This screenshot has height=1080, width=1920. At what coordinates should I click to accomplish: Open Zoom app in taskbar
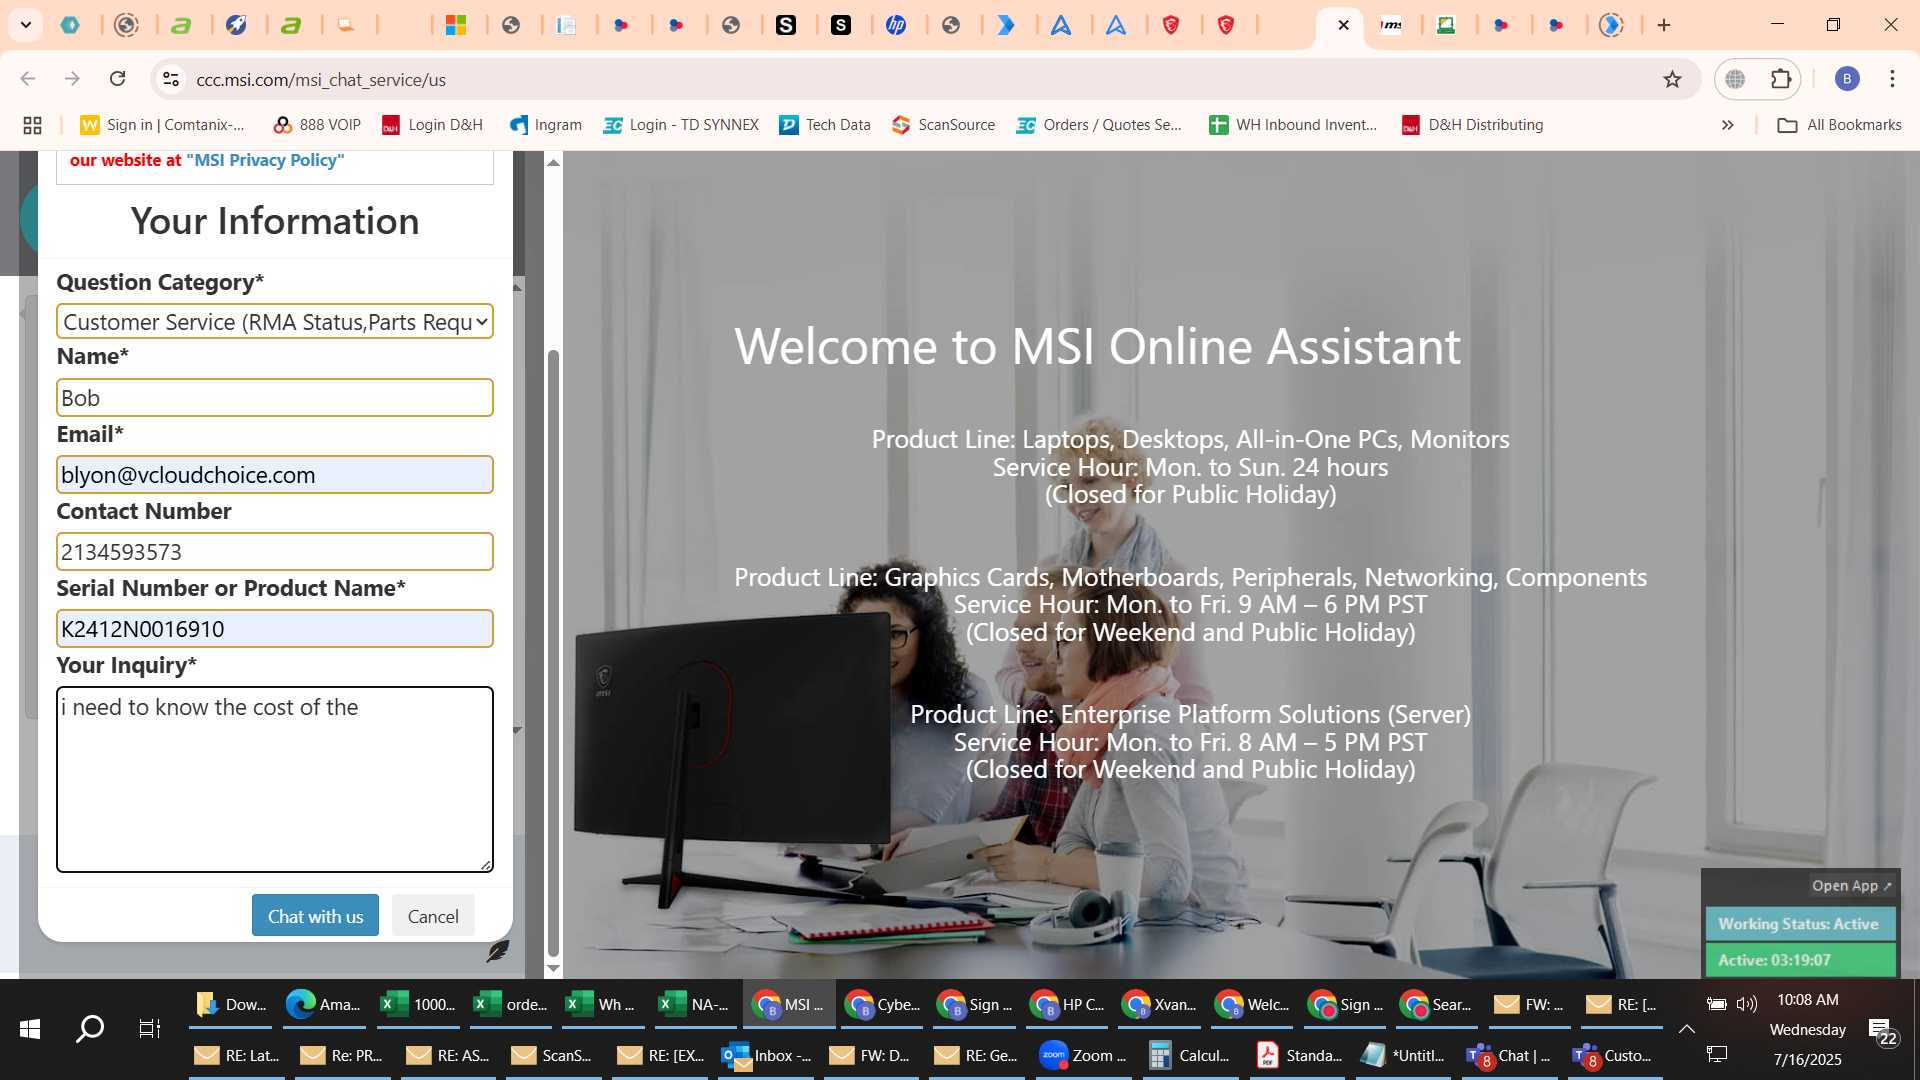[1083, 1056]
